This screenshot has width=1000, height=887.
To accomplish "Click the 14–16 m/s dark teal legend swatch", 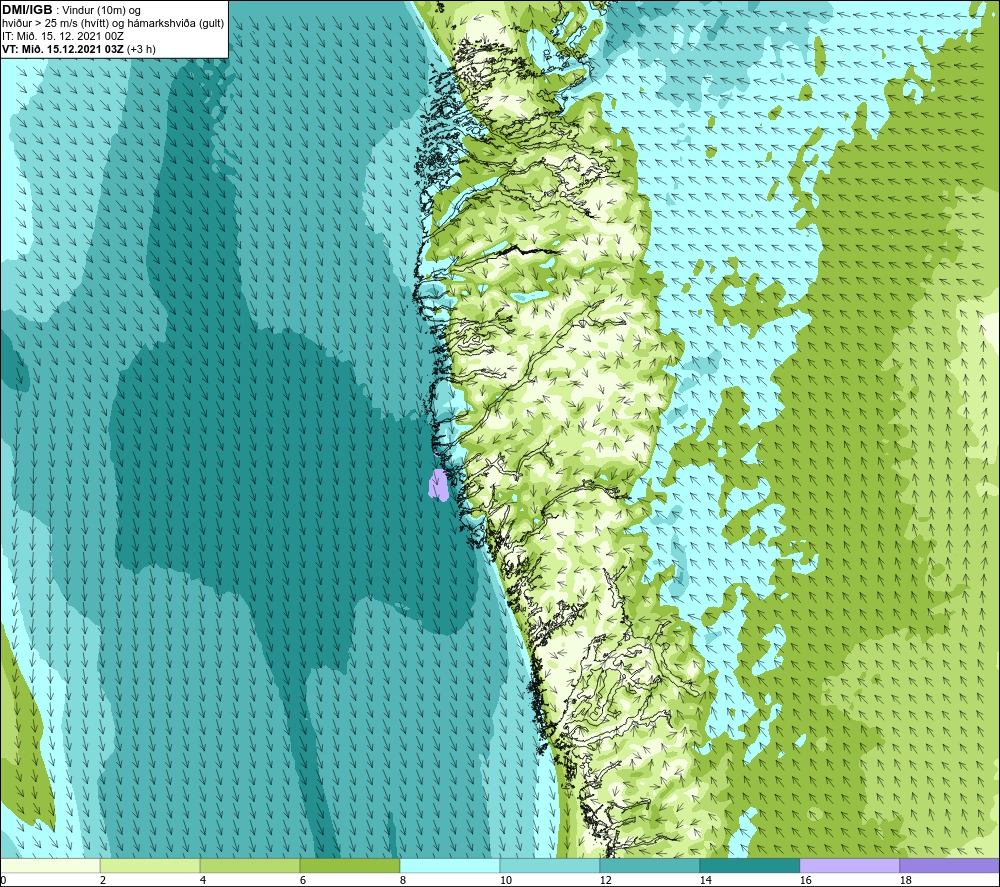I will [x=749, y=865].
